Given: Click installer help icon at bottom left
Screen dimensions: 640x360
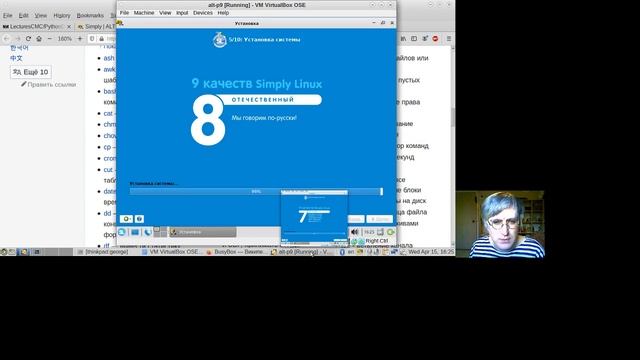Looking at the screenshot, I should click(x=139, y=219).
